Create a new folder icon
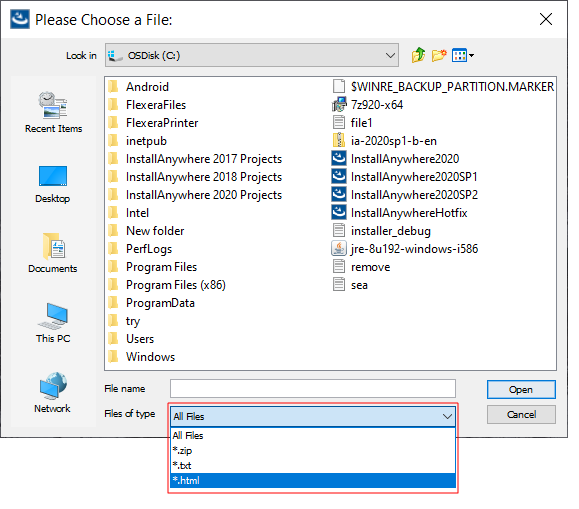The image size is (579, 509). point(439,55)
